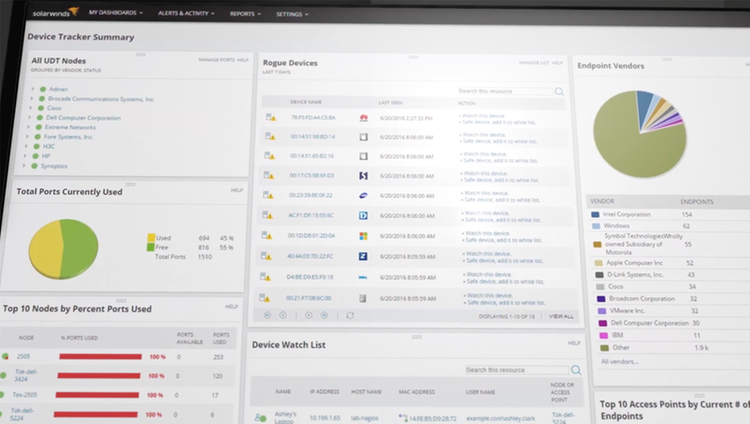Click Huawei vendor icon for 78:F5:FD:A4:C5:BA
Image resolution: width=750 pixels, height=424 pixels.
click(364, 118)
